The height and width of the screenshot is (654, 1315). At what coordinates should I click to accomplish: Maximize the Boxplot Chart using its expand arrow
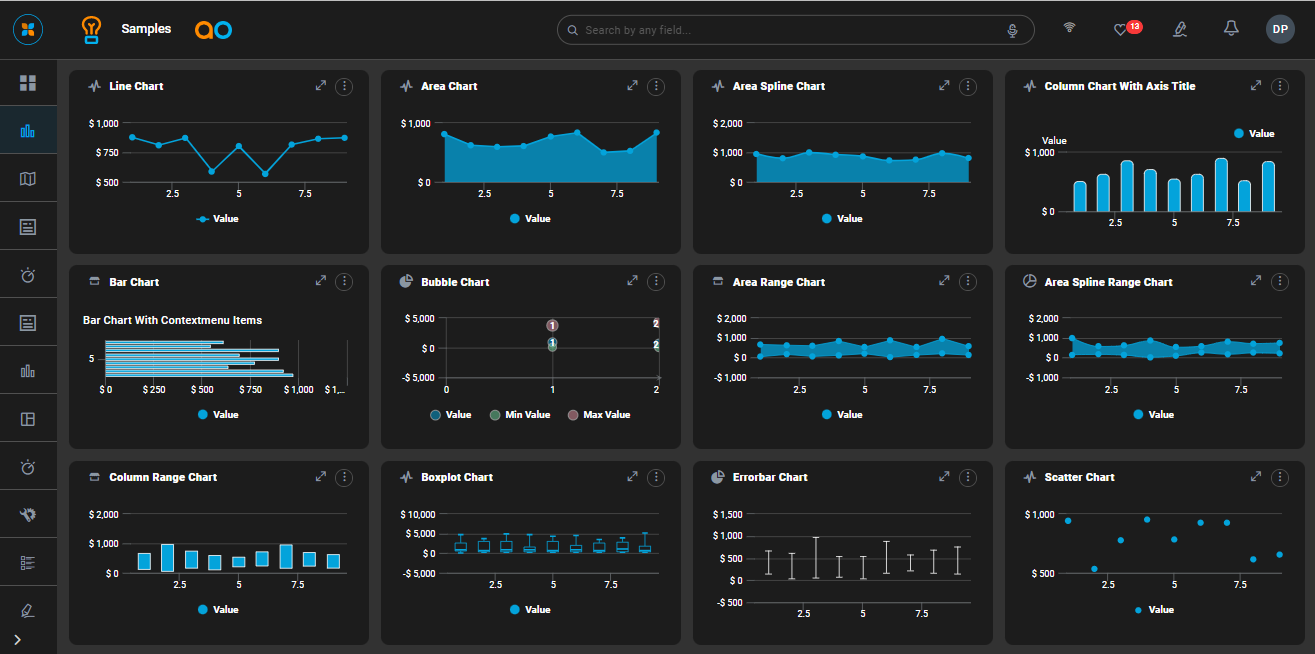[x=632, y=477]
